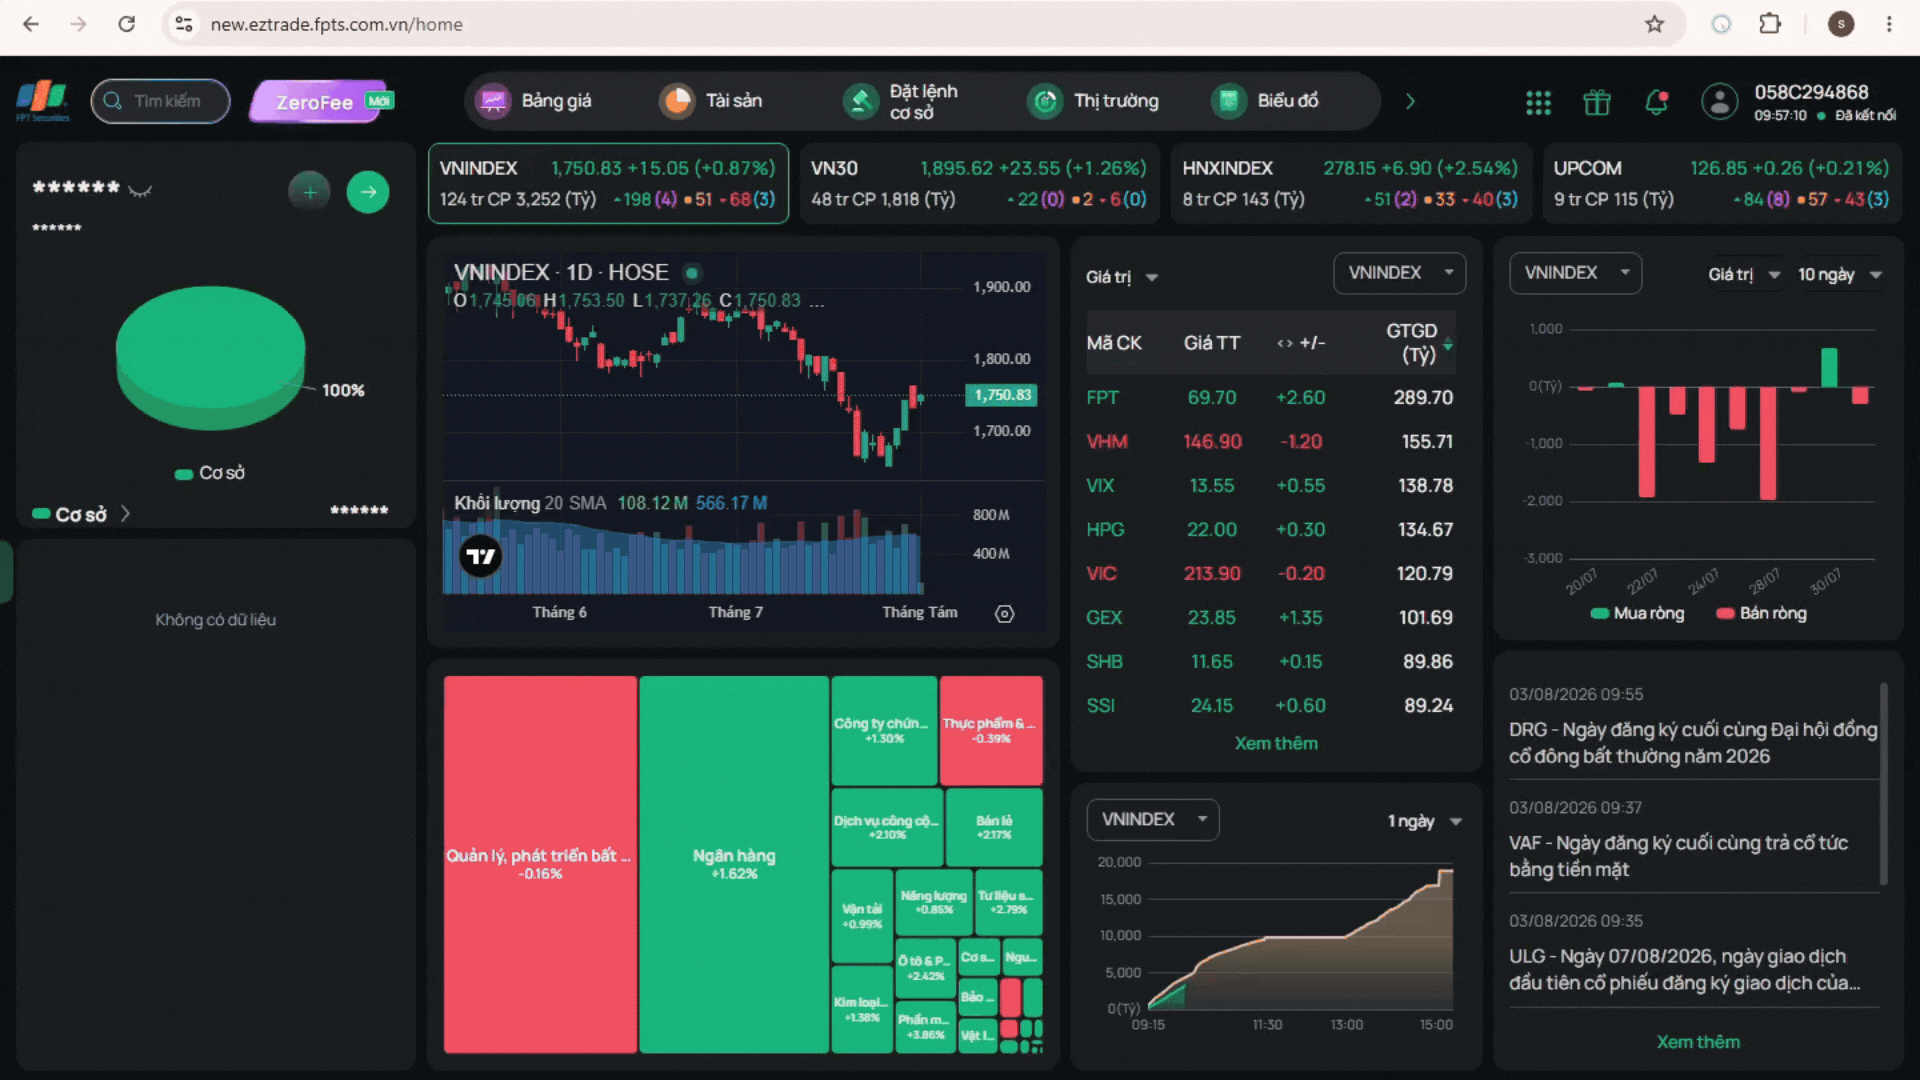Expand the Cơ sở chevron row
This screenshot has height=1080, width=1920.
click(125, 514)
